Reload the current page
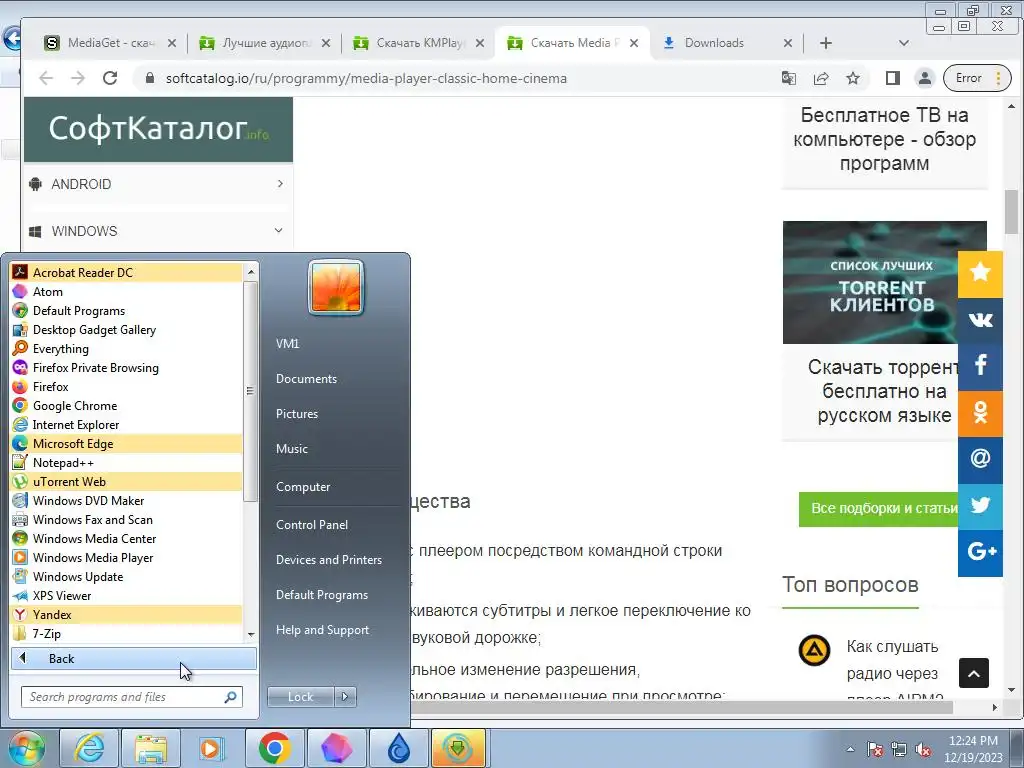 (x=110, y=78)
